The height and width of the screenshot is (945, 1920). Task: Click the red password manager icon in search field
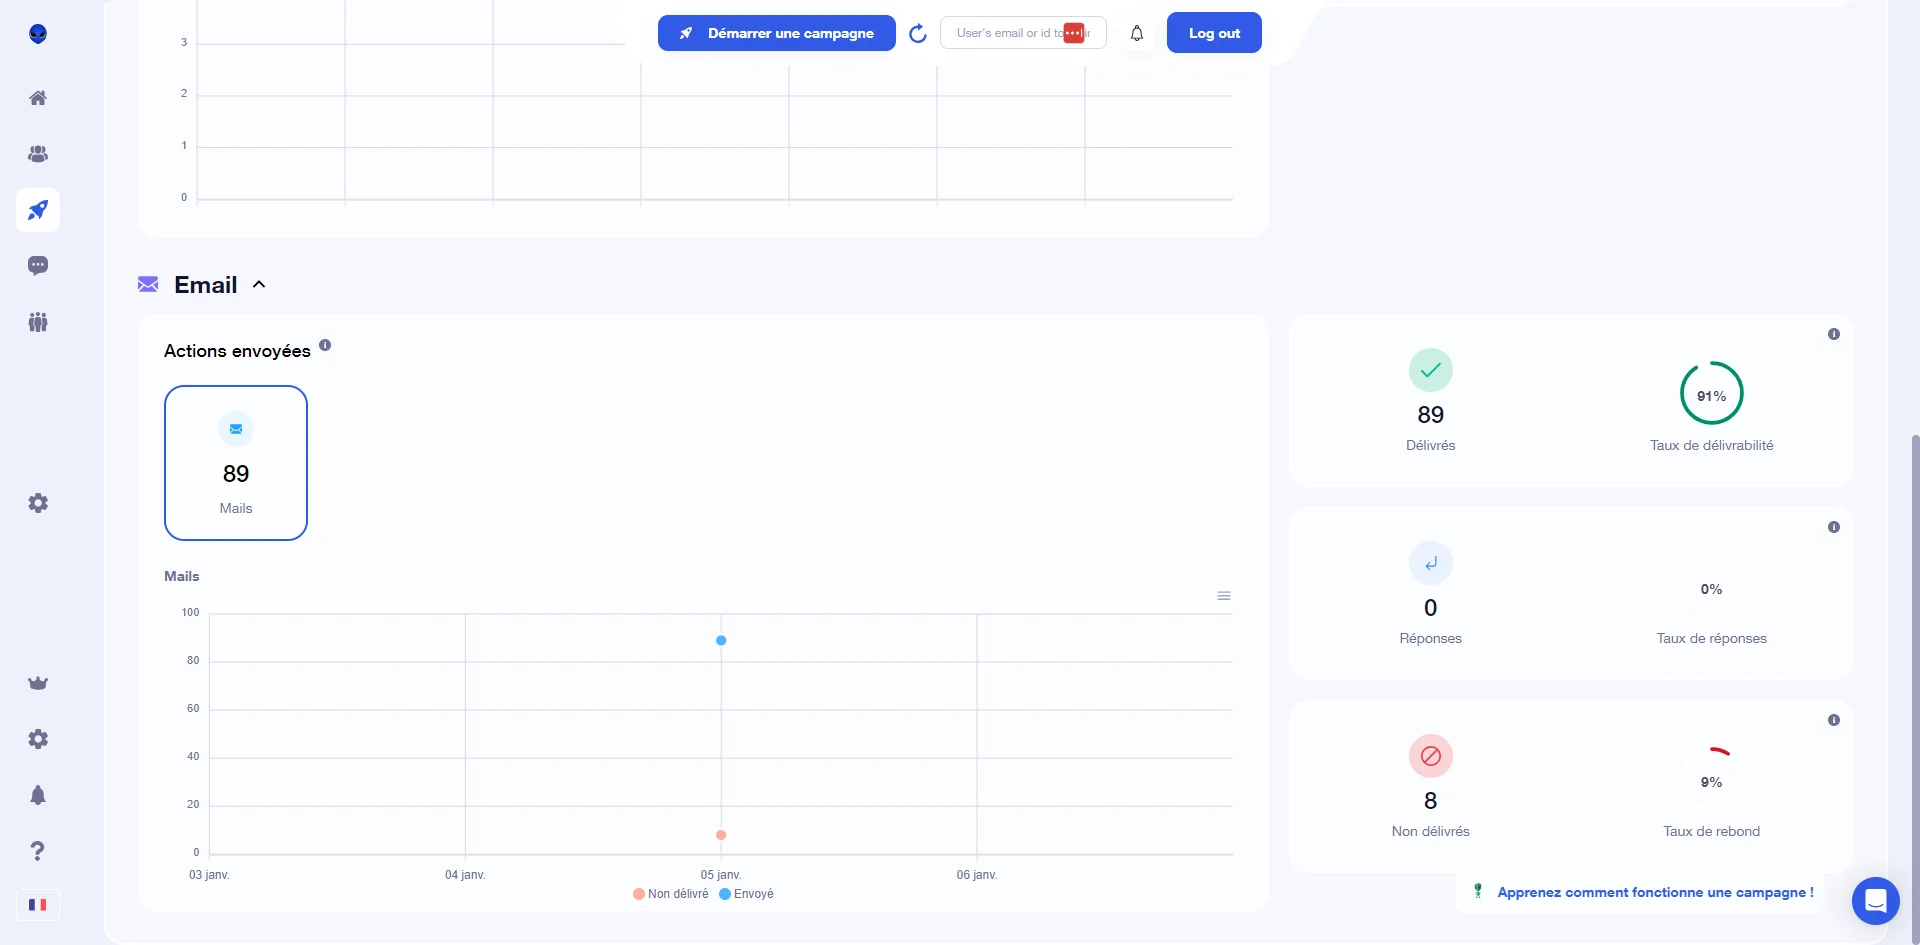click(1074, 33)
